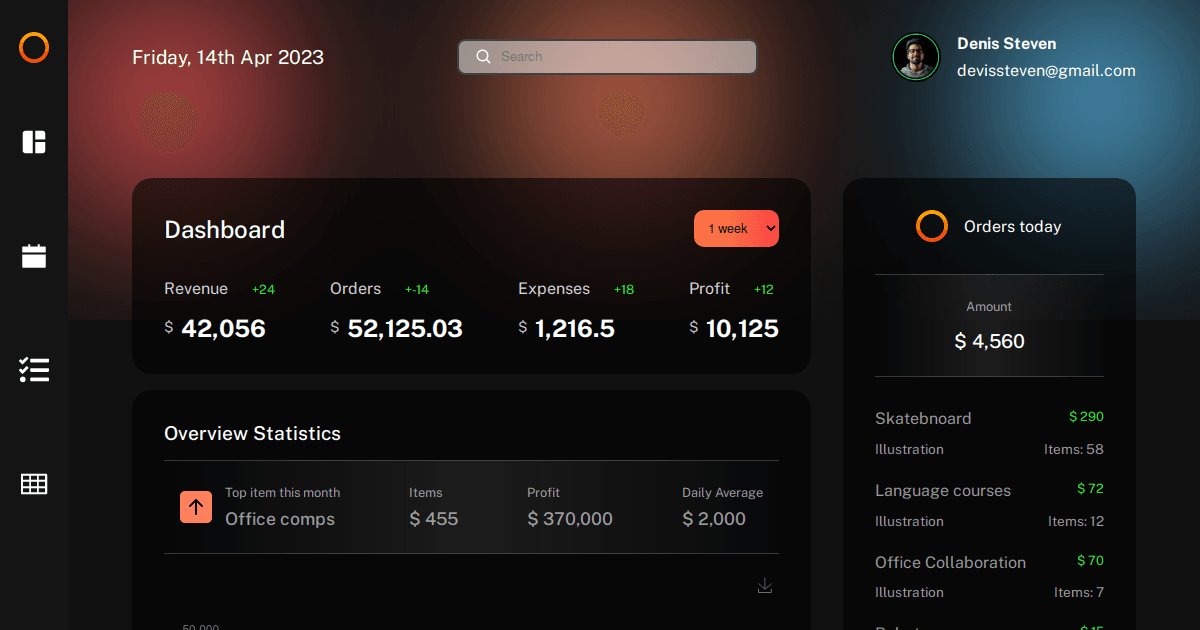
Task: Open the table grid icon at sidebar bottom
Action: point(33,484)
